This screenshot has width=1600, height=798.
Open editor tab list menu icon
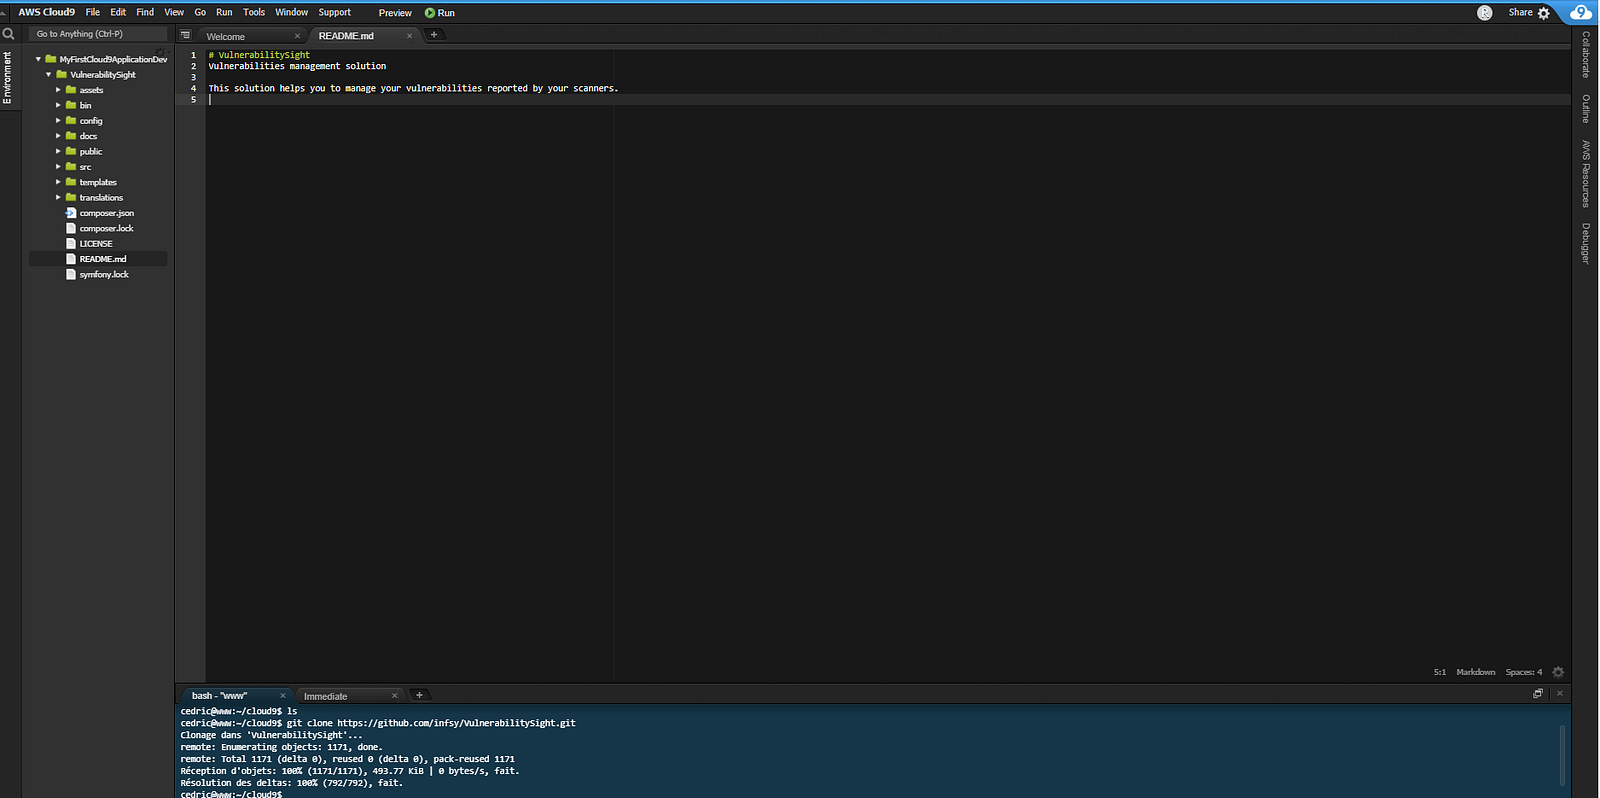click(185, 35)
